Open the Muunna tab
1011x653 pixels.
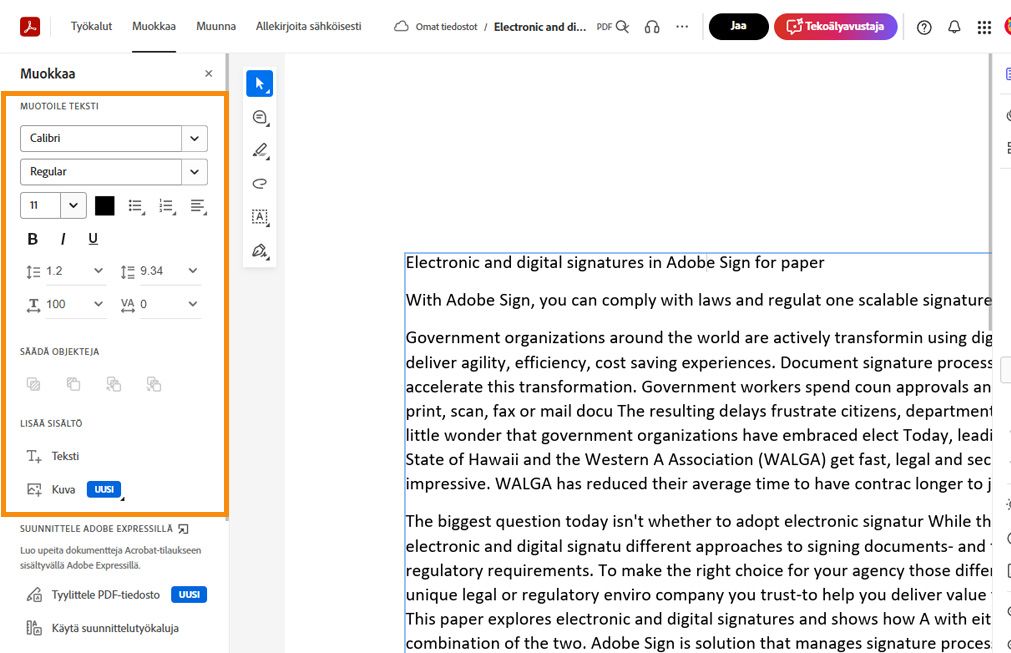click(216, 26)
